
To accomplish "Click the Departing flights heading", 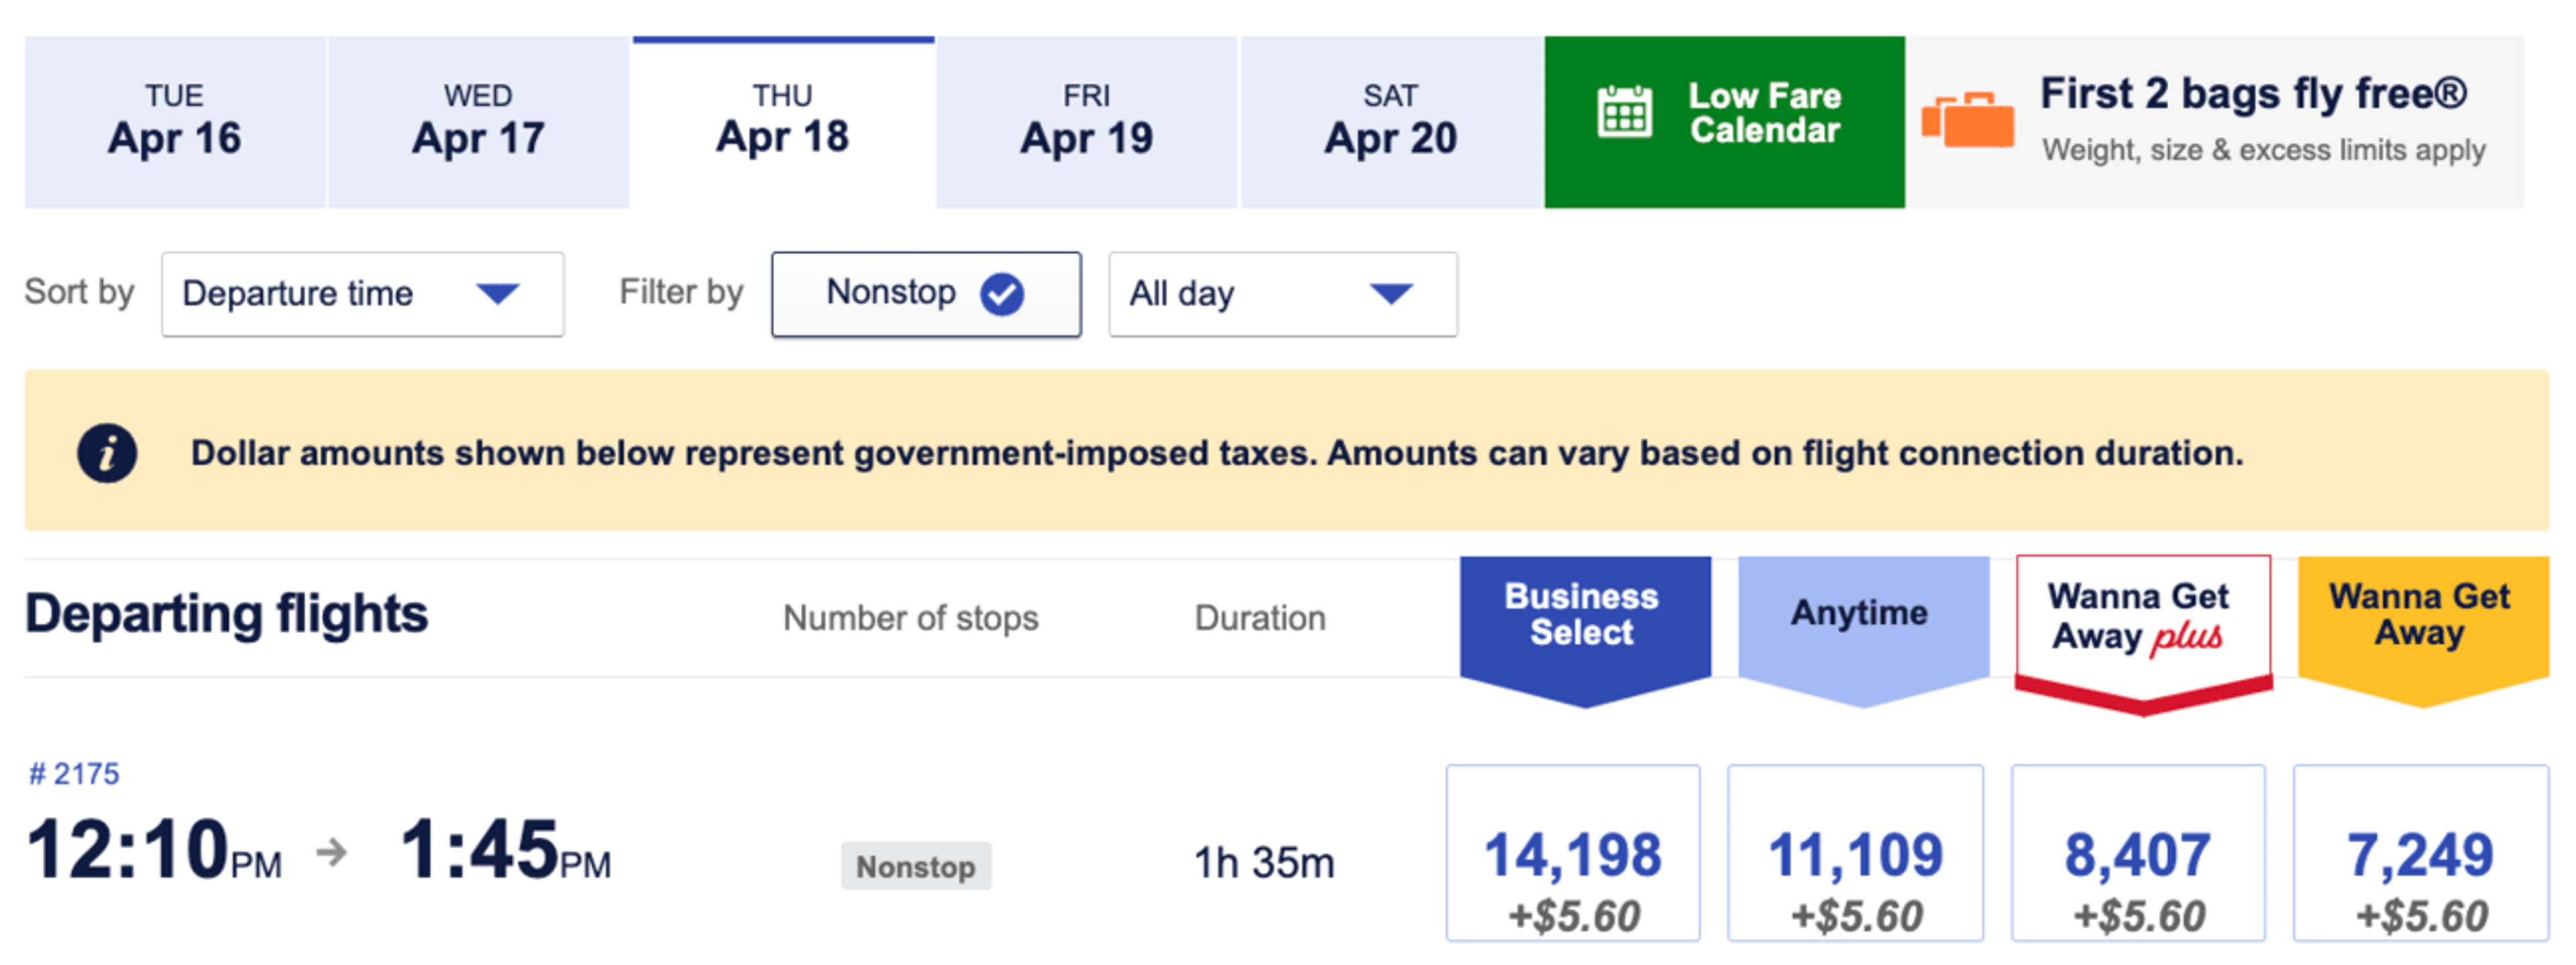I will tap(227, 614).
